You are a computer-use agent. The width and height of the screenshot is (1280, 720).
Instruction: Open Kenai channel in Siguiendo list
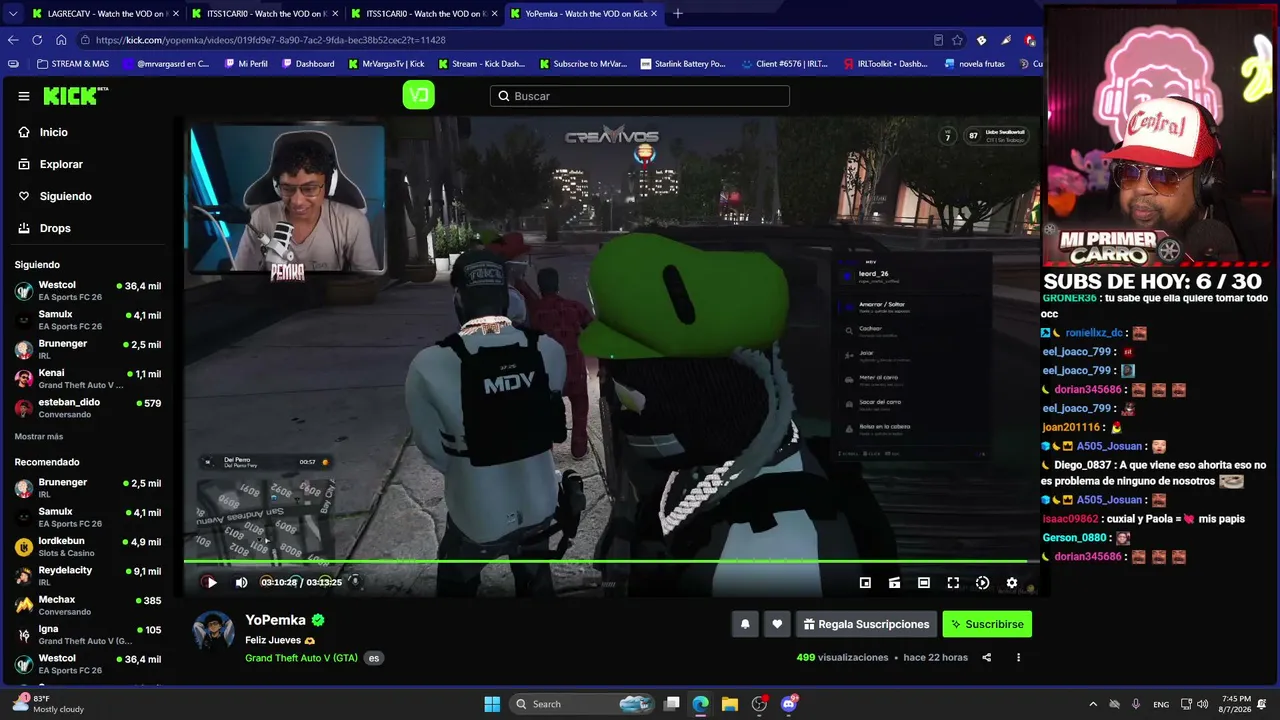(88, 379)
